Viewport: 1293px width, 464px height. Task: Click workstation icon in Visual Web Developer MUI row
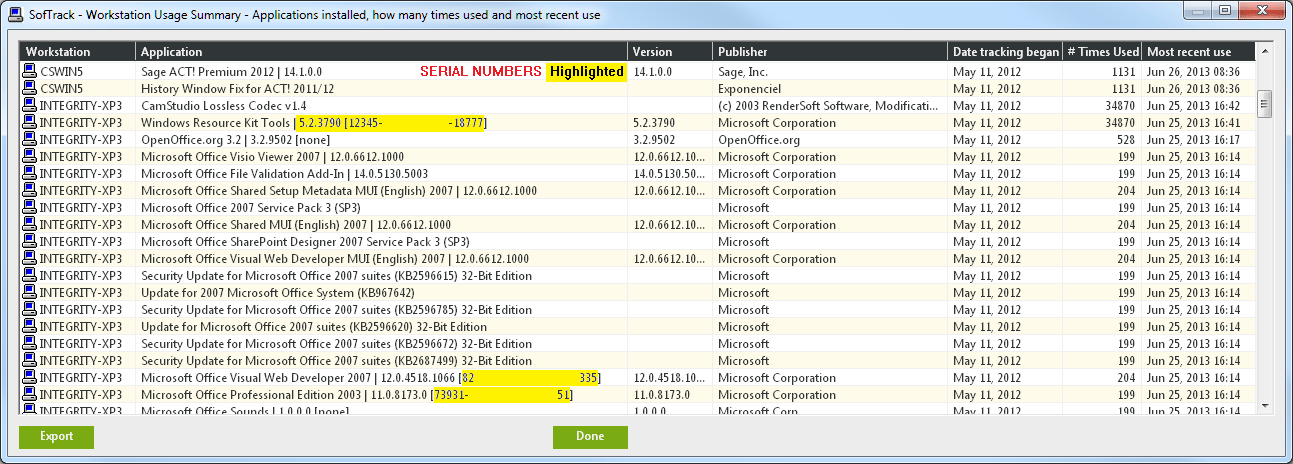(x=29, y=259)
